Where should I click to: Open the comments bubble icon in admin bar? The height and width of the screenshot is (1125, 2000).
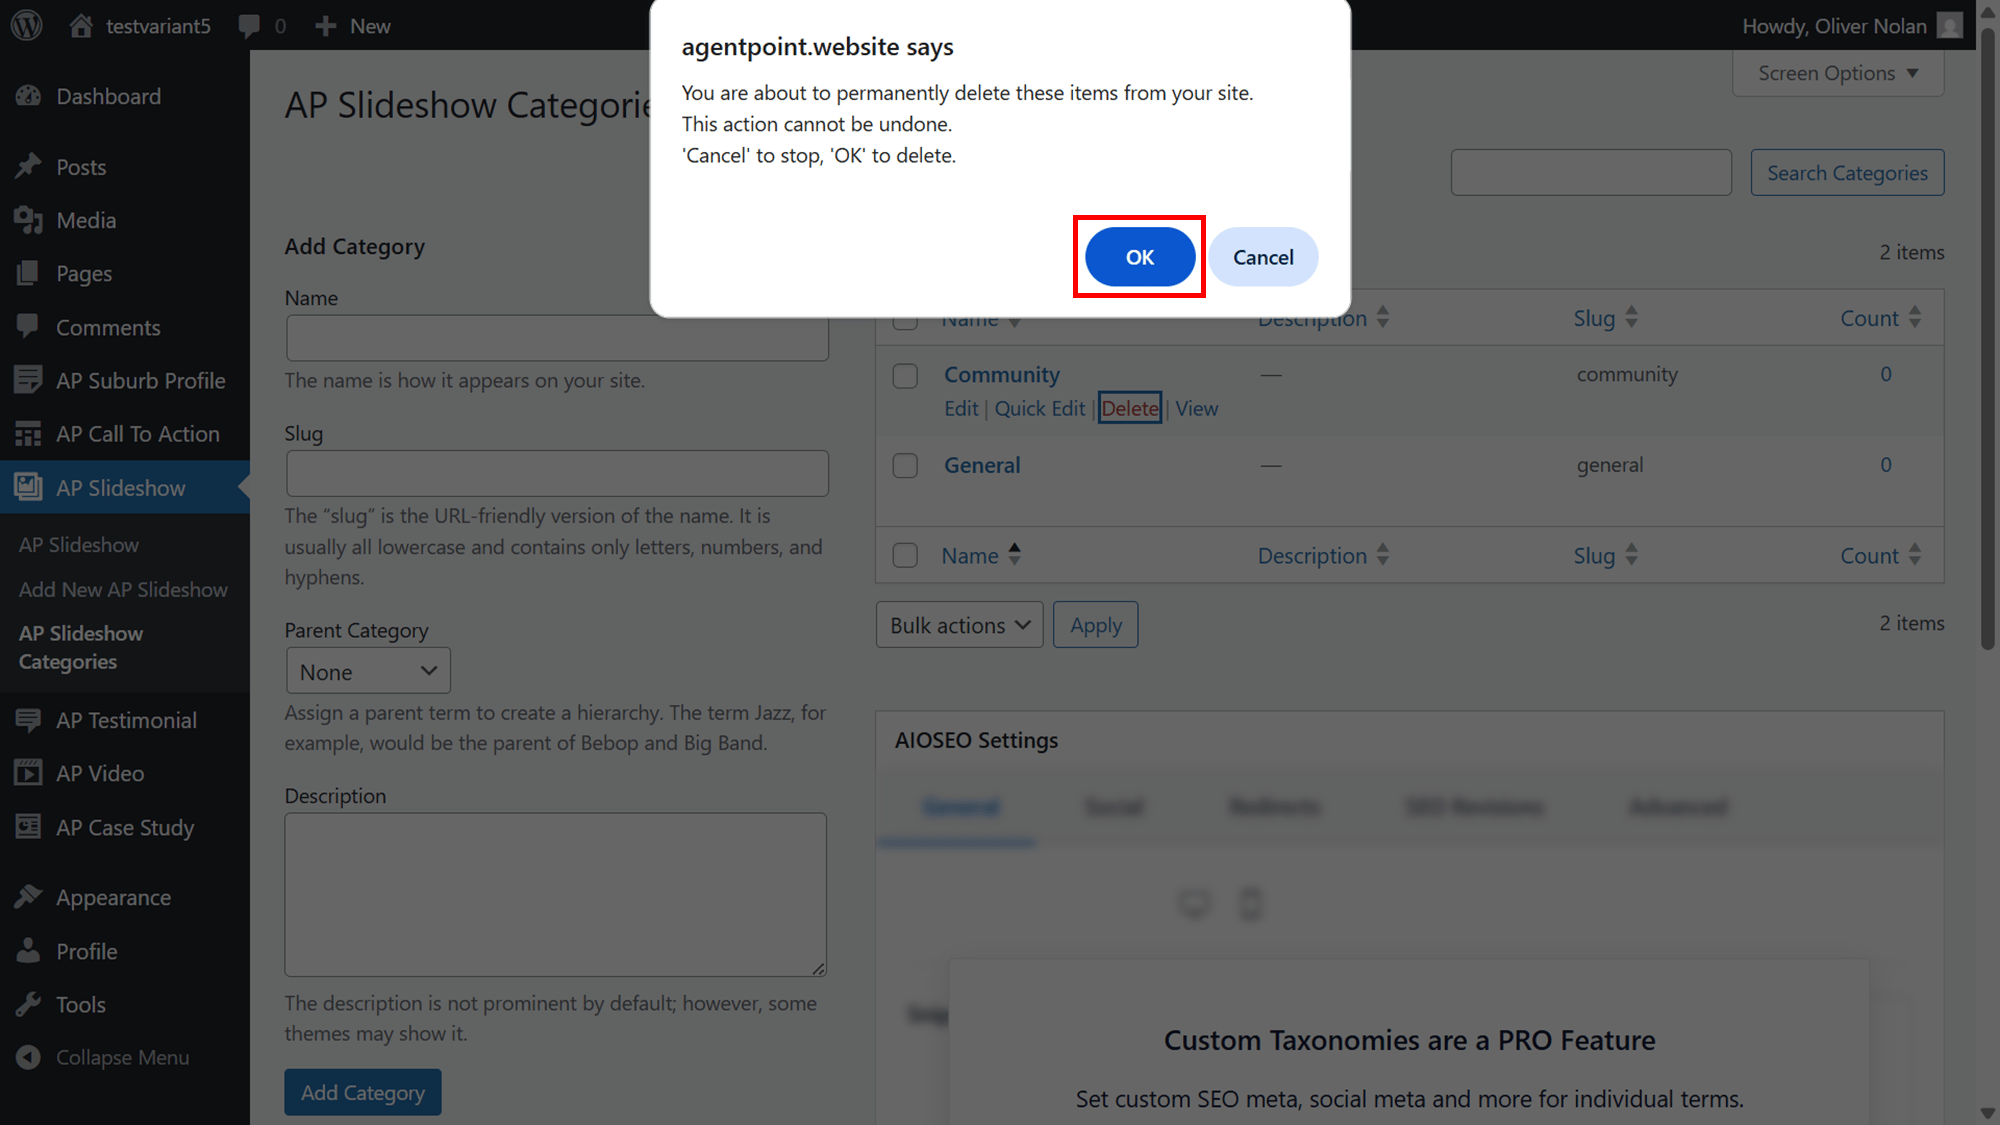click(x=249, y=26)
